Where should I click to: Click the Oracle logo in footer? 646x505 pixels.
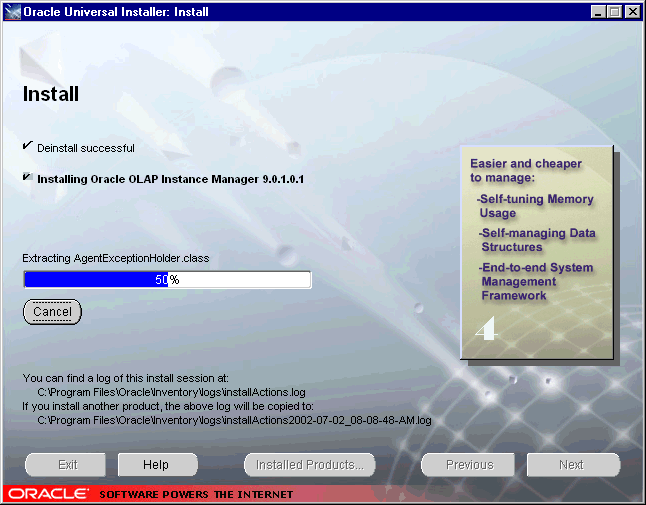coord(49,493)
